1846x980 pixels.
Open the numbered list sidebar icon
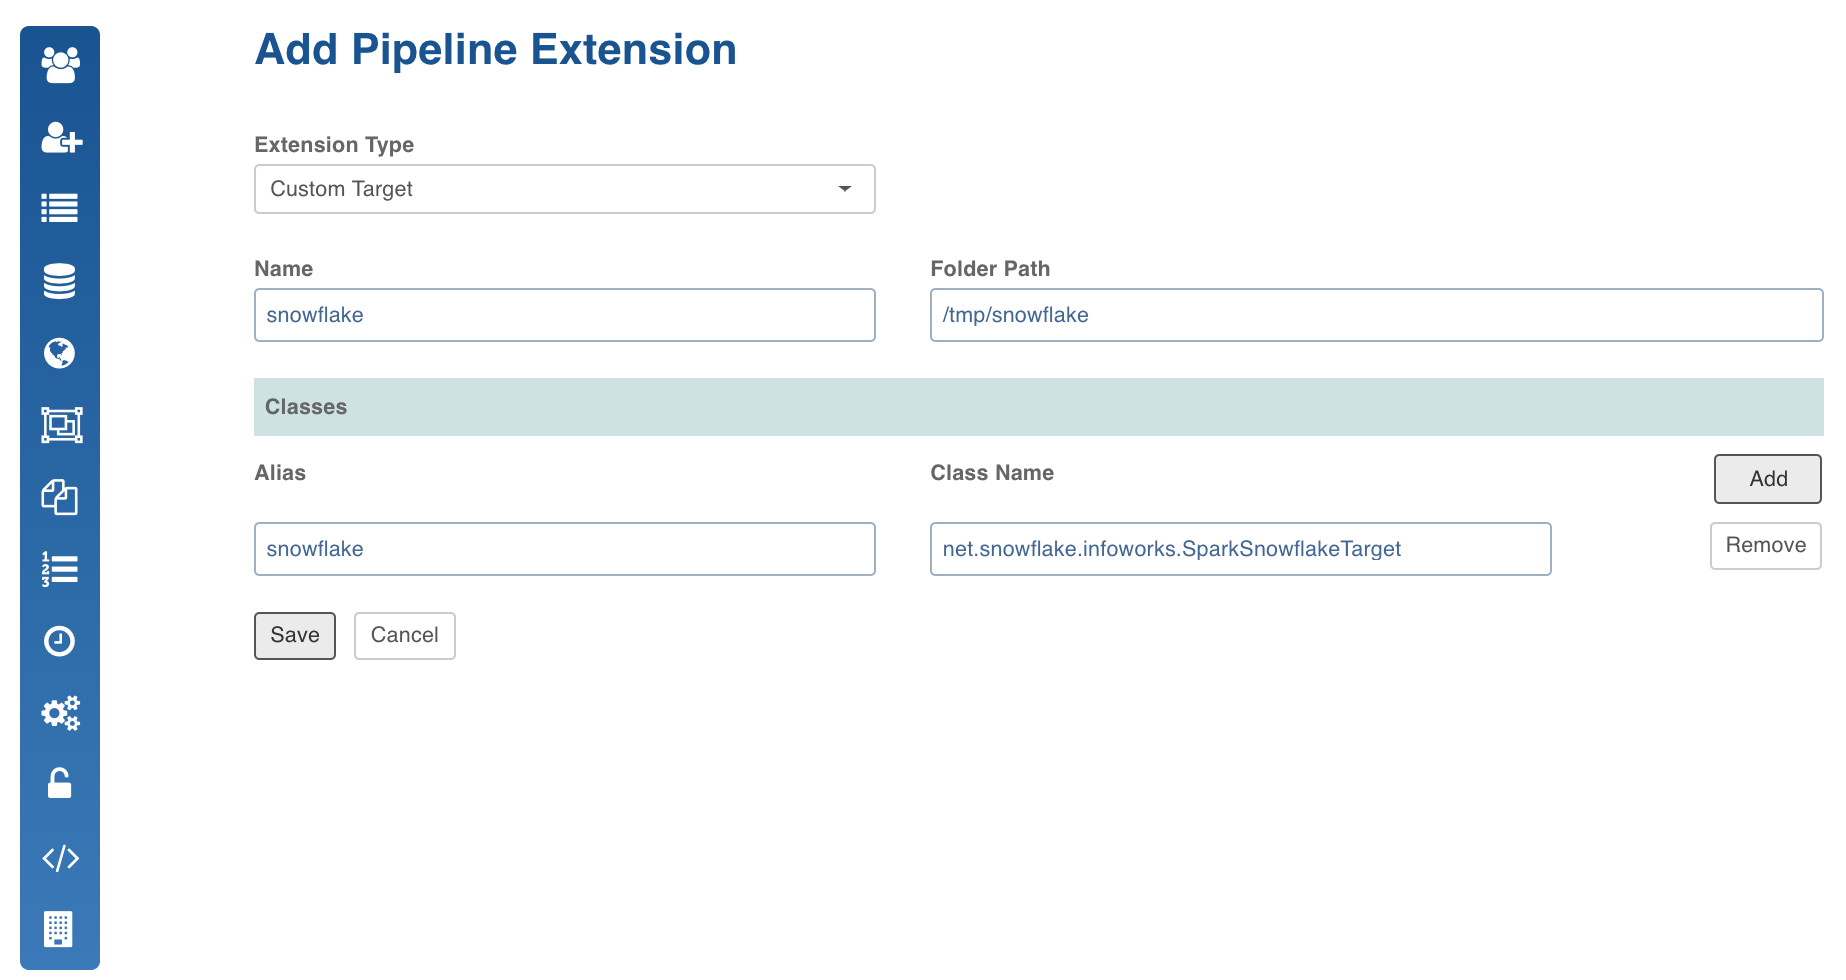pos(60,569)
